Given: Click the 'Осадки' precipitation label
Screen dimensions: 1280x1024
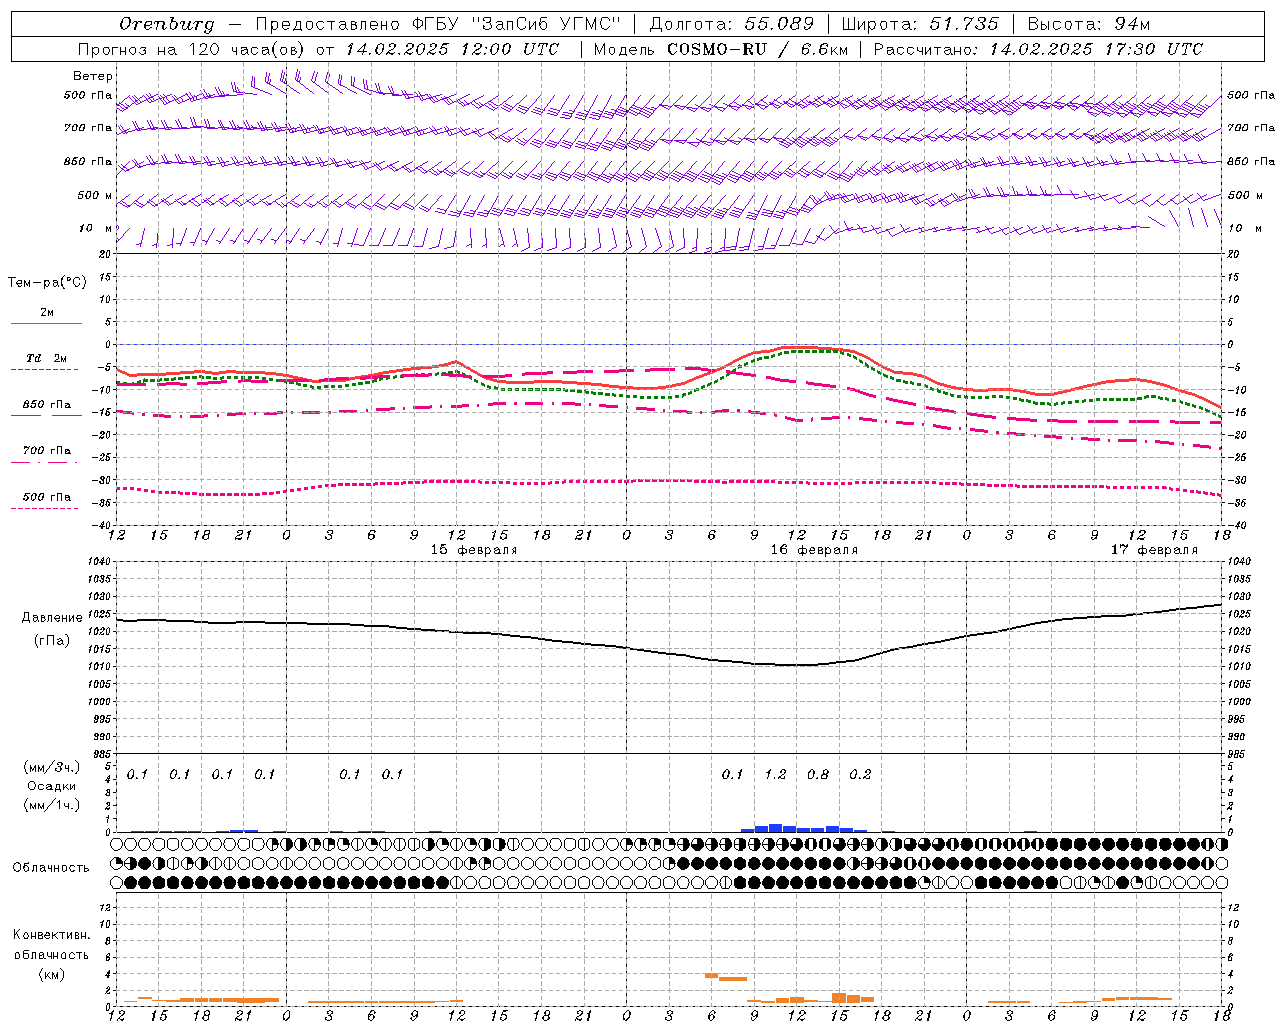Looking at the screenshot, I should tap(52, 786).
